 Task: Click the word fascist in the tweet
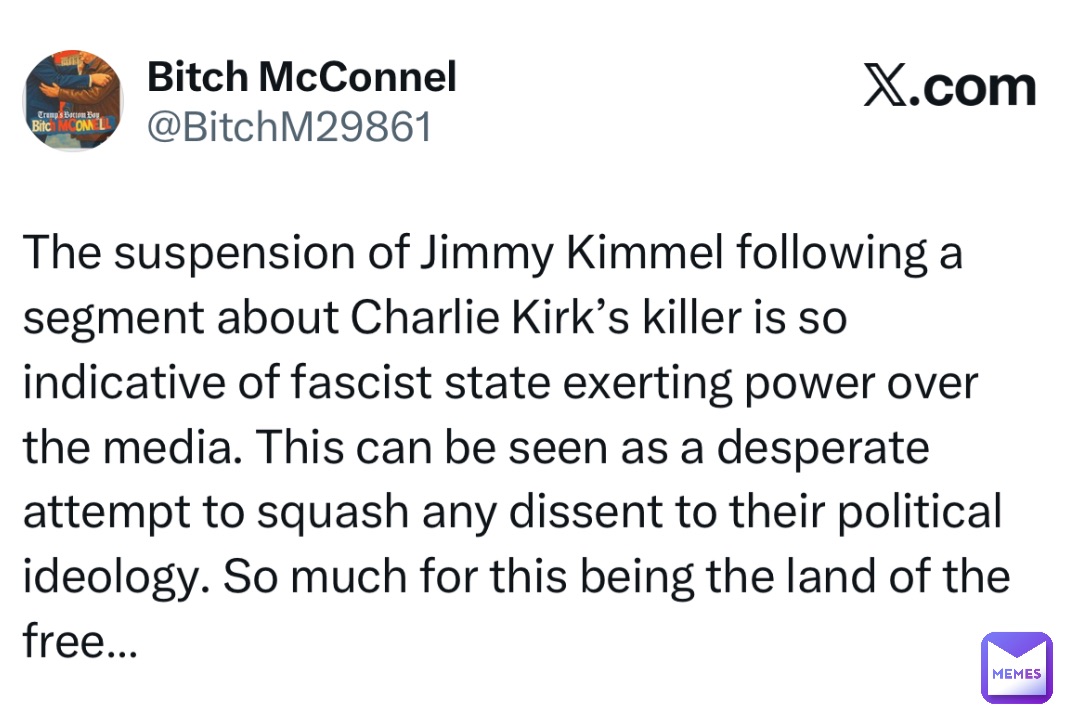click(362, 382)
